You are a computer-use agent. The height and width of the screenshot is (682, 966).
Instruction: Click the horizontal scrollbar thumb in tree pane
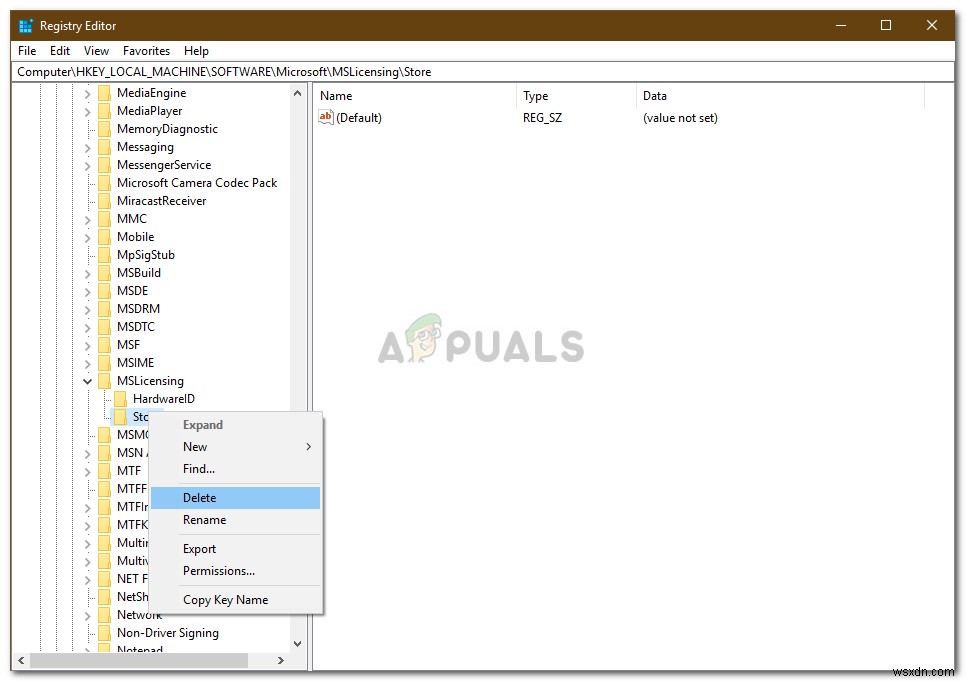[x=139, y=660]
